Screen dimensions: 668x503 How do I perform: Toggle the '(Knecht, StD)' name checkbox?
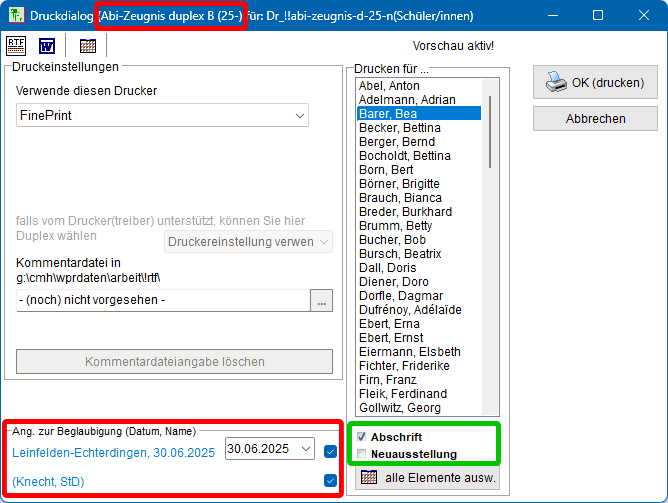coord(330,481)
